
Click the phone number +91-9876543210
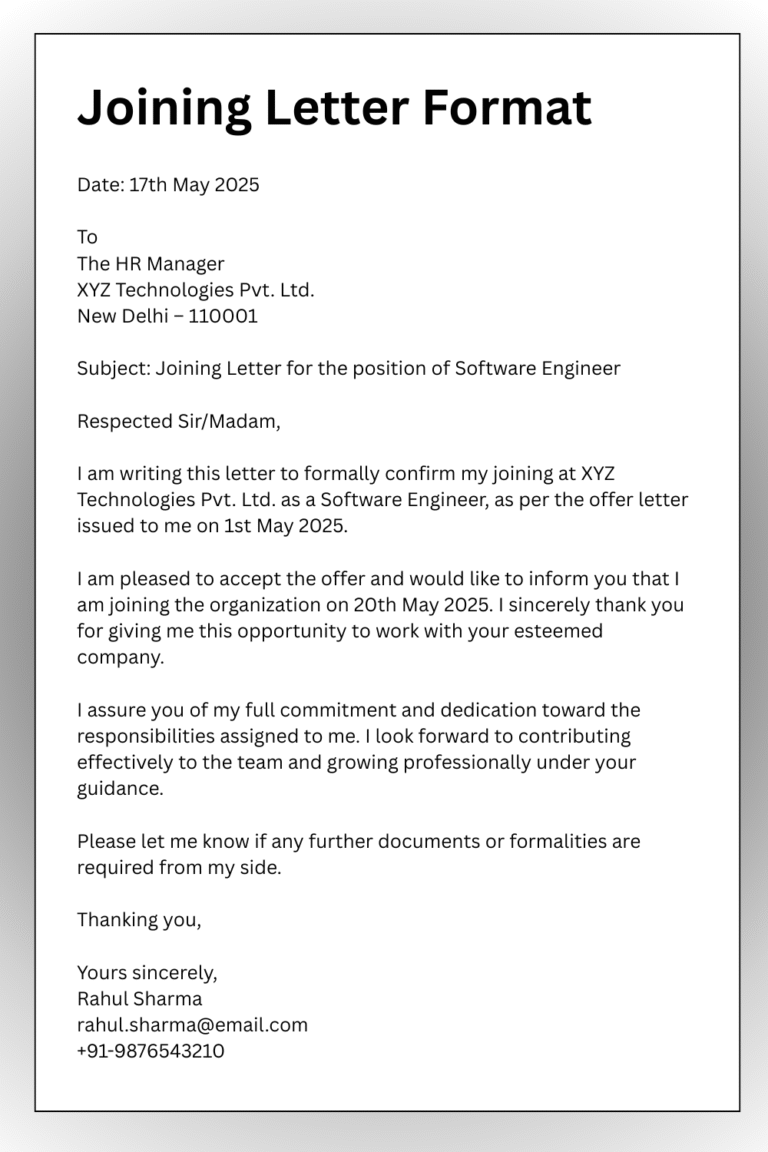click(151, 1051)
